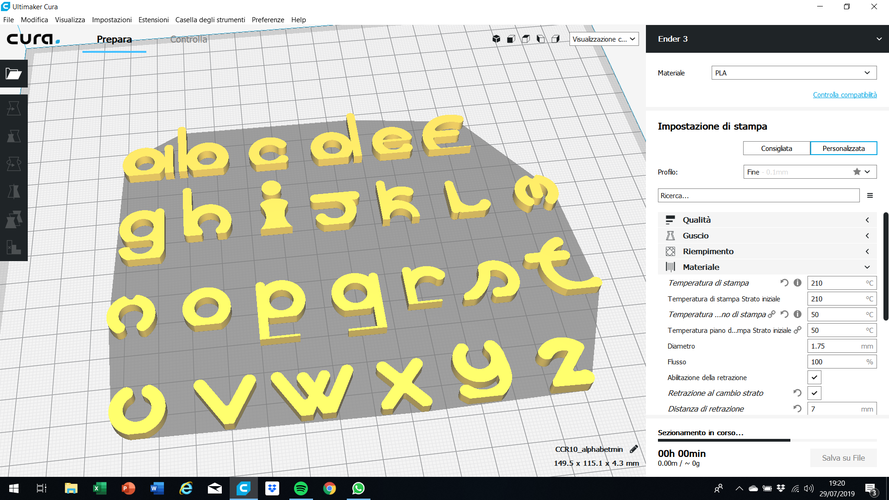Click the Temperatura di stampa value field
This screenshot has width=889, height=500.
pos(842,283)
